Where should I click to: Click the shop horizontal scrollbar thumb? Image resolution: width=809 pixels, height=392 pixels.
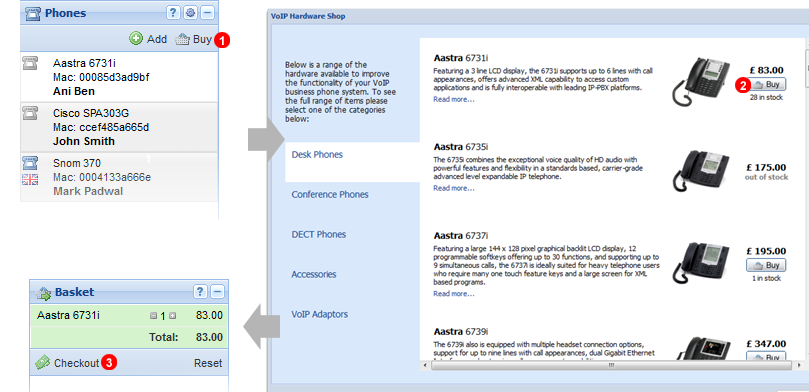[x=610, y=365]
